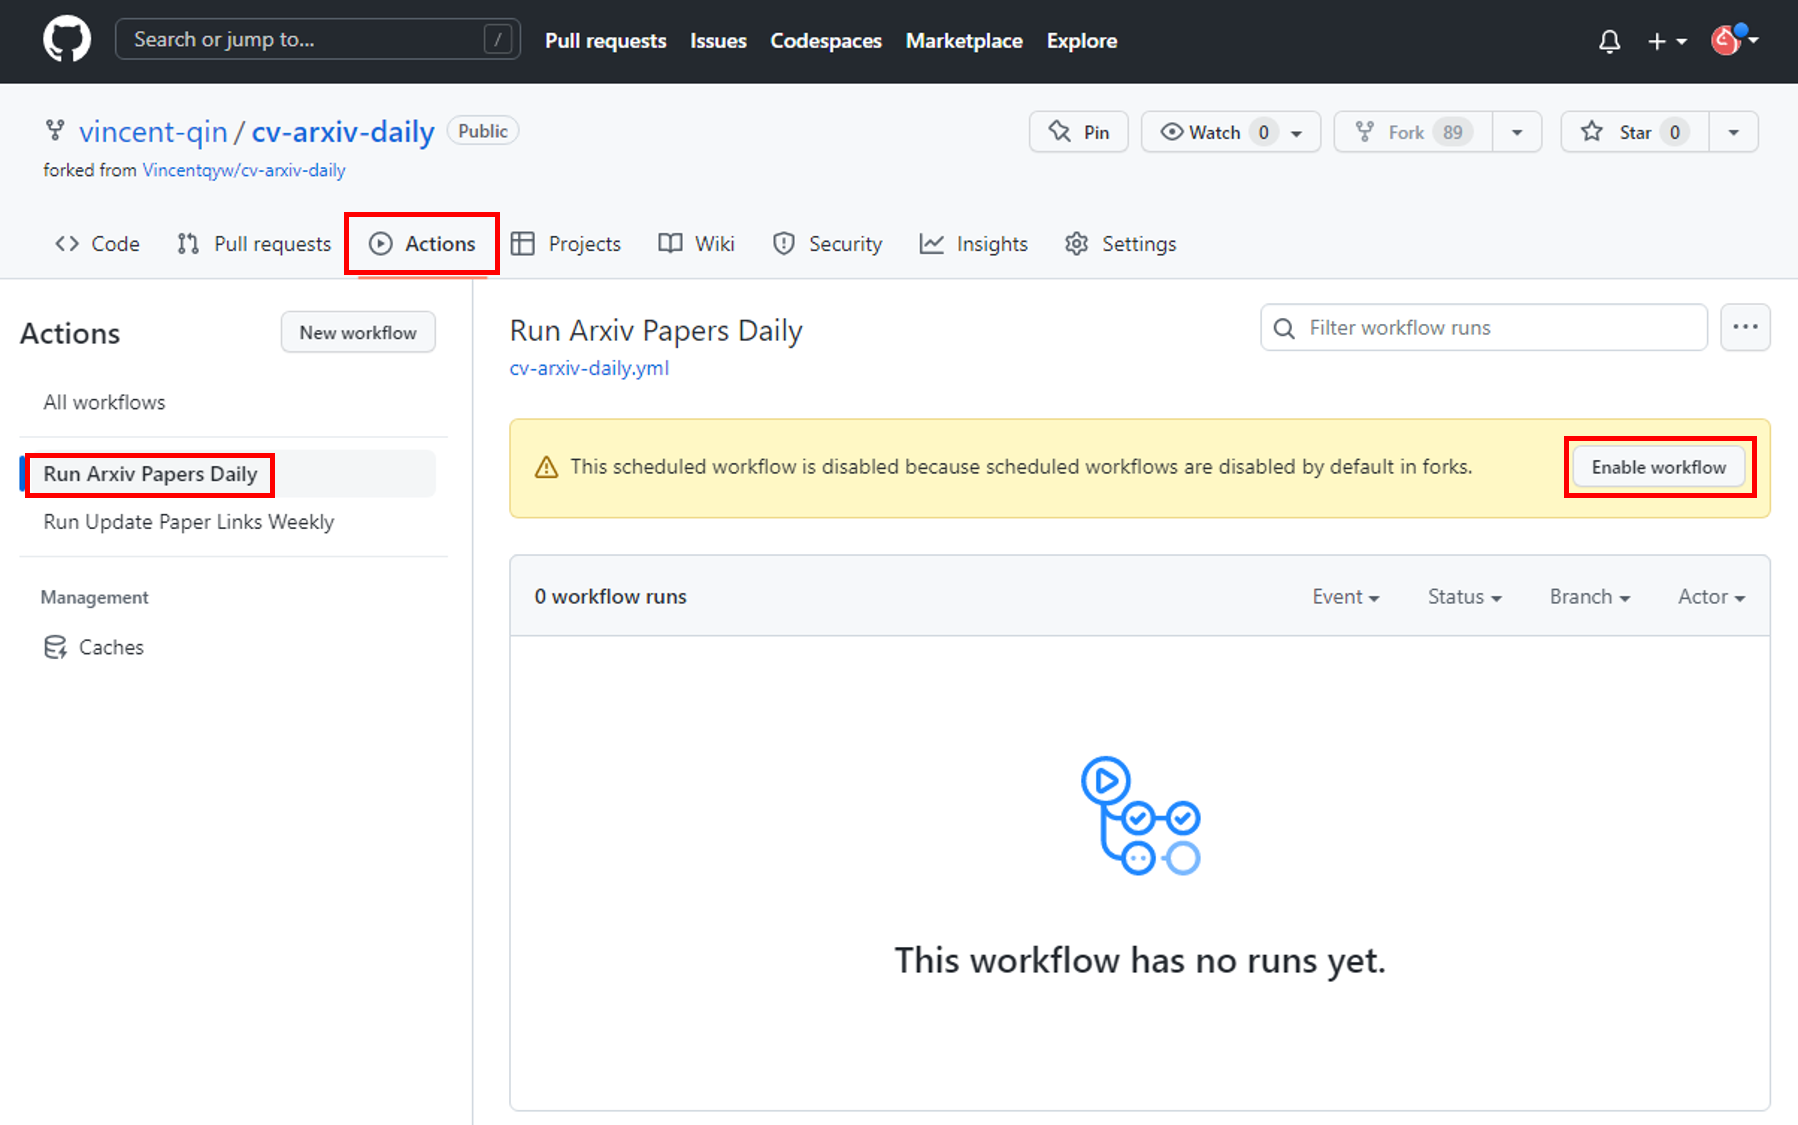Switch to the repository Pull requests tab
Image resolution: width=1798 pixels, height=1125 pixels.
pyautogui.click(x=254, y=244)
